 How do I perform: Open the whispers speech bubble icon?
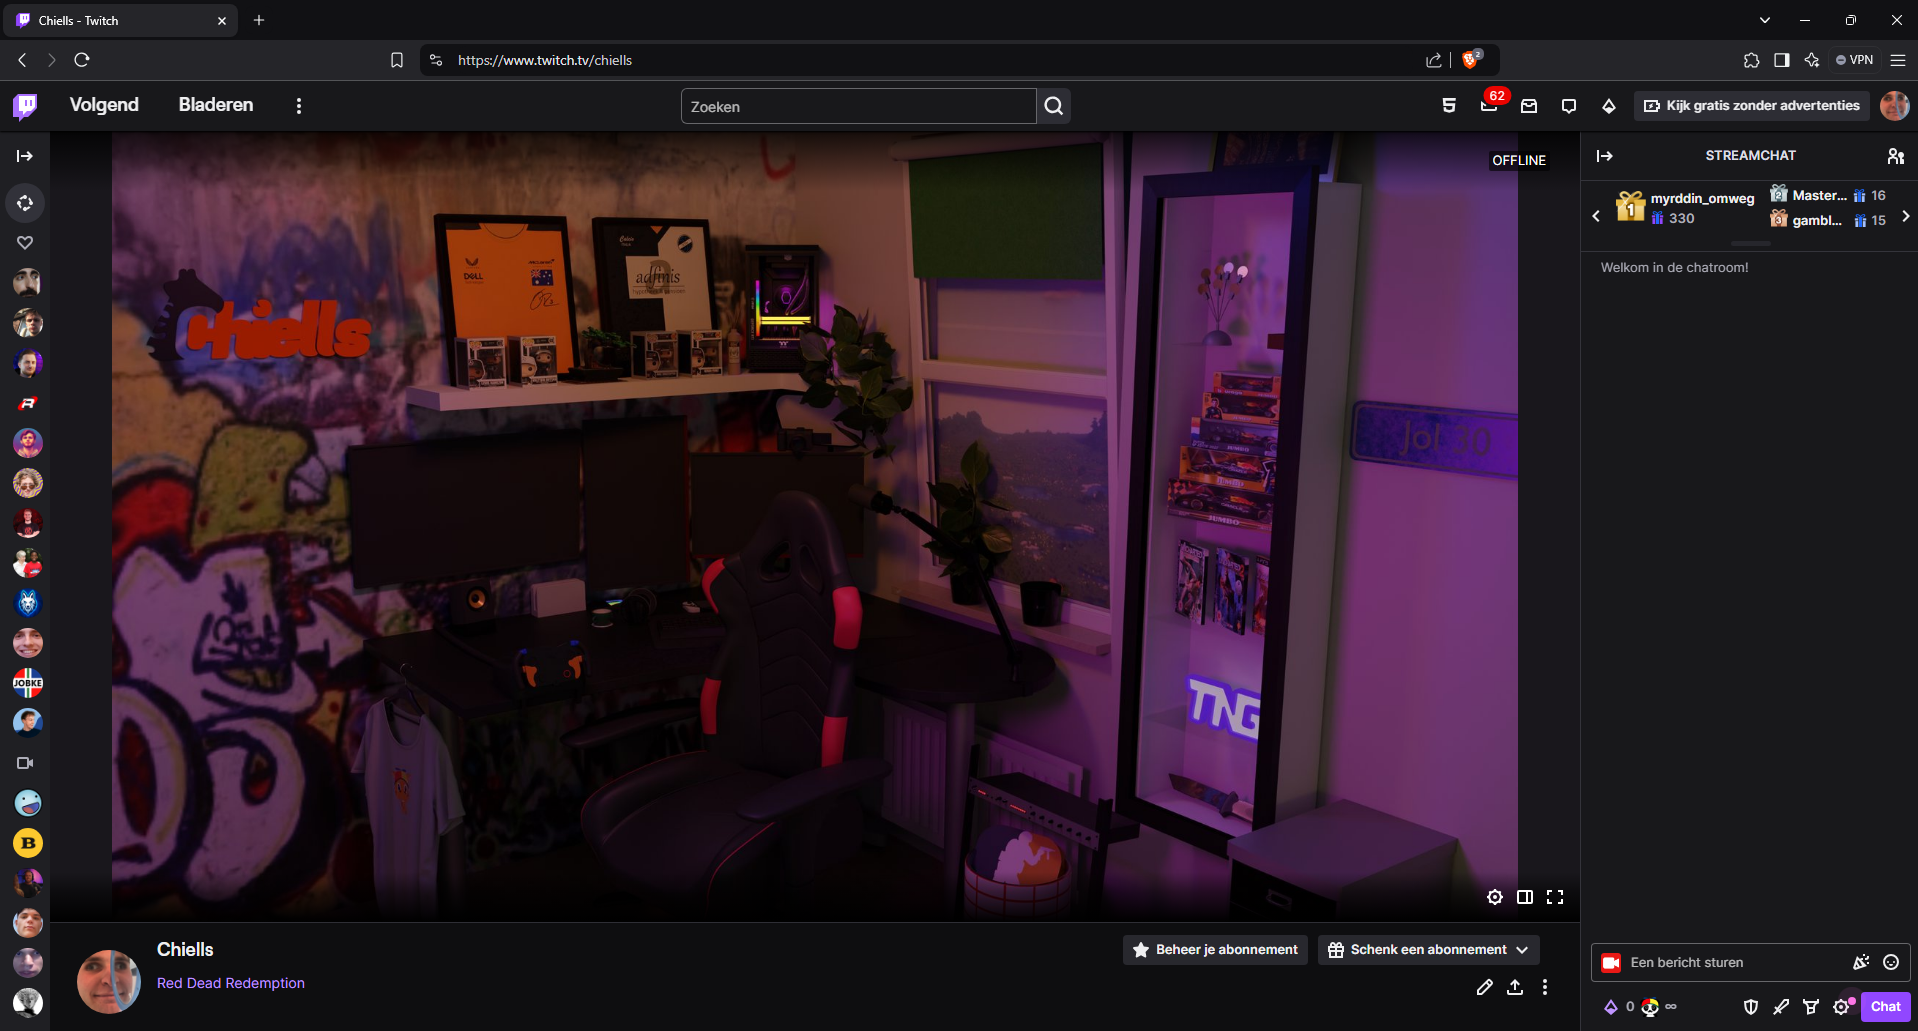point(1568,106)
